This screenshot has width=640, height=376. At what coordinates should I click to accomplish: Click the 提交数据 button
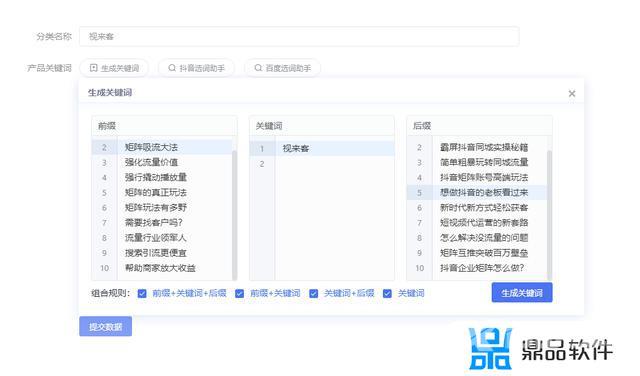(x=105, y=326)
